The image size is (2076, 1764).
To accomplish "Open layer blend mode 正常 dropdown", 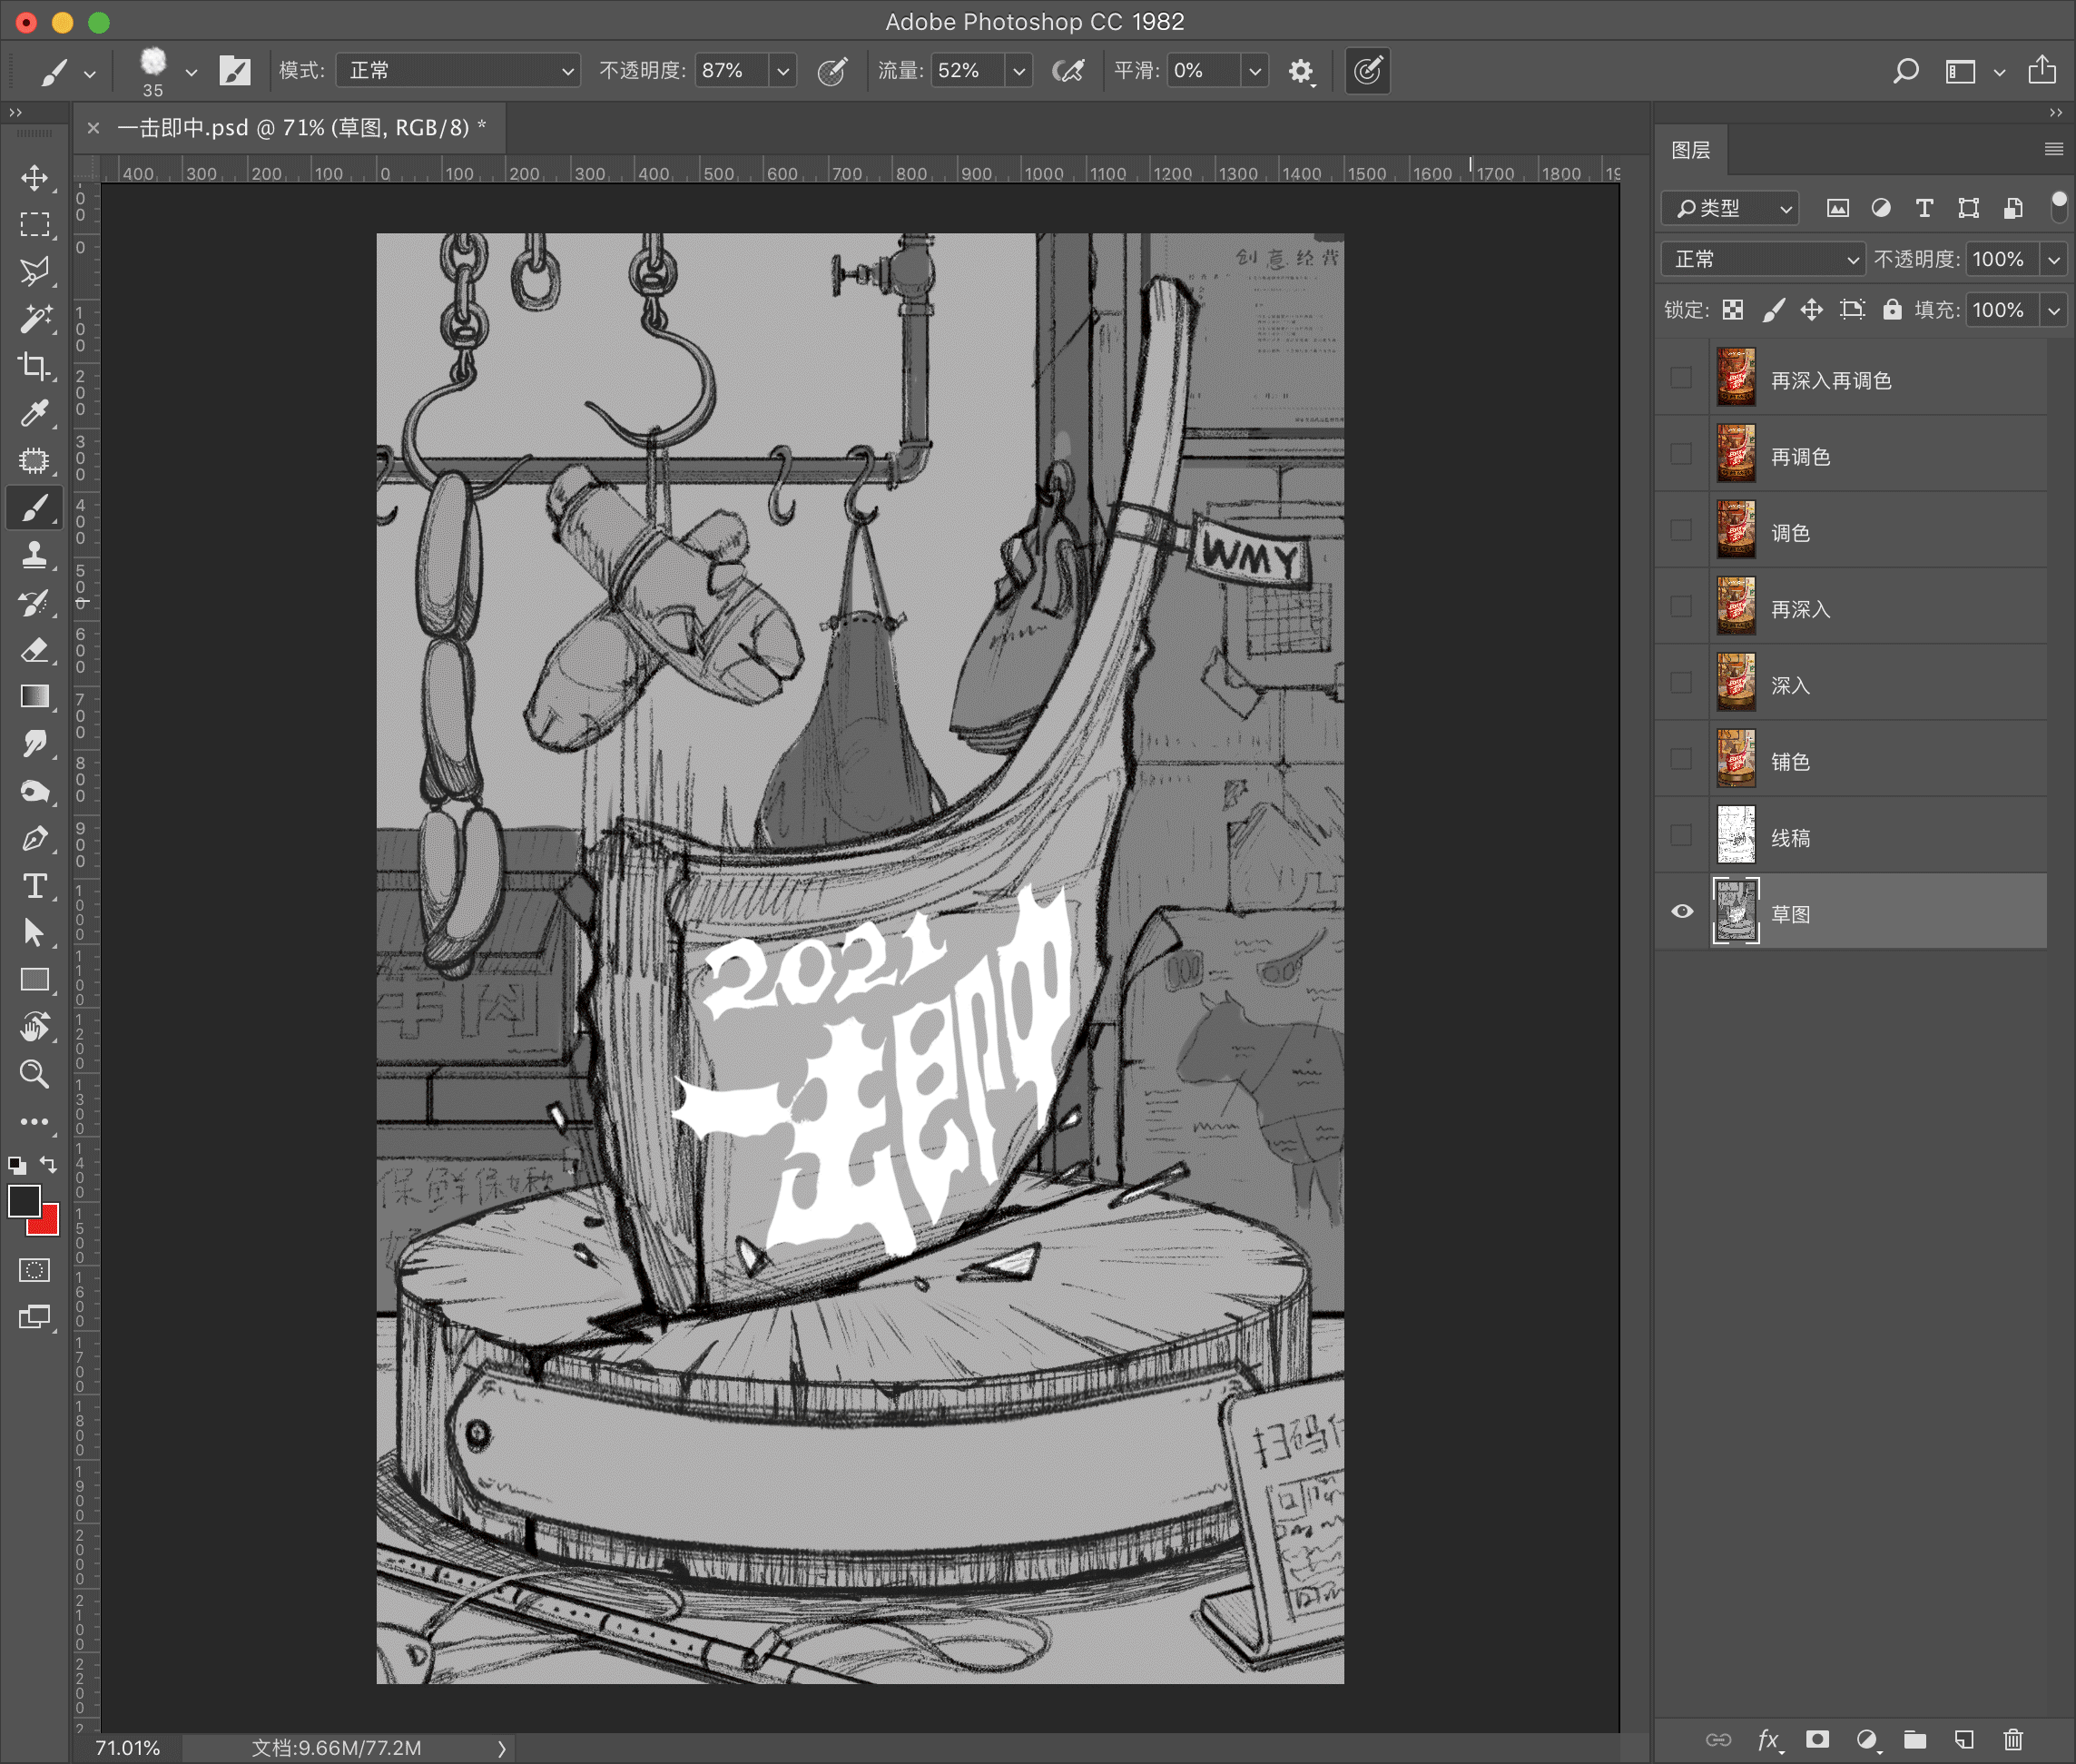I will click(1762, 259).
